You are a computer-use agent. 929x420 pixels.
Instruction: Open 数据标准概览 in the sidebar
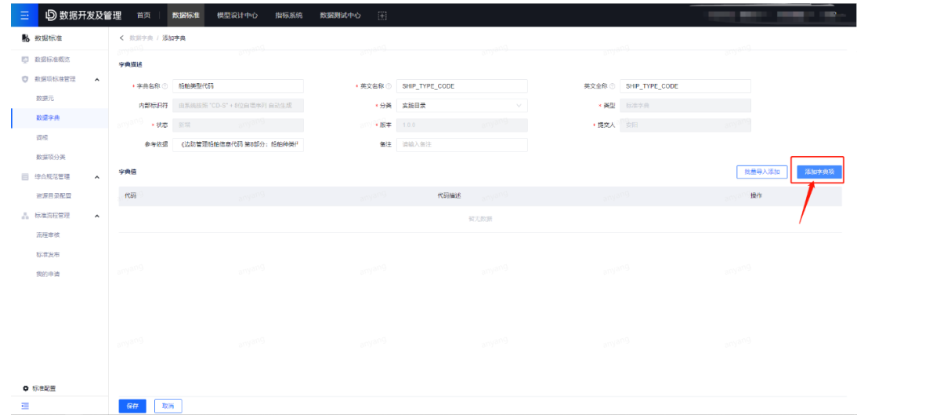(x=53, y=60)
